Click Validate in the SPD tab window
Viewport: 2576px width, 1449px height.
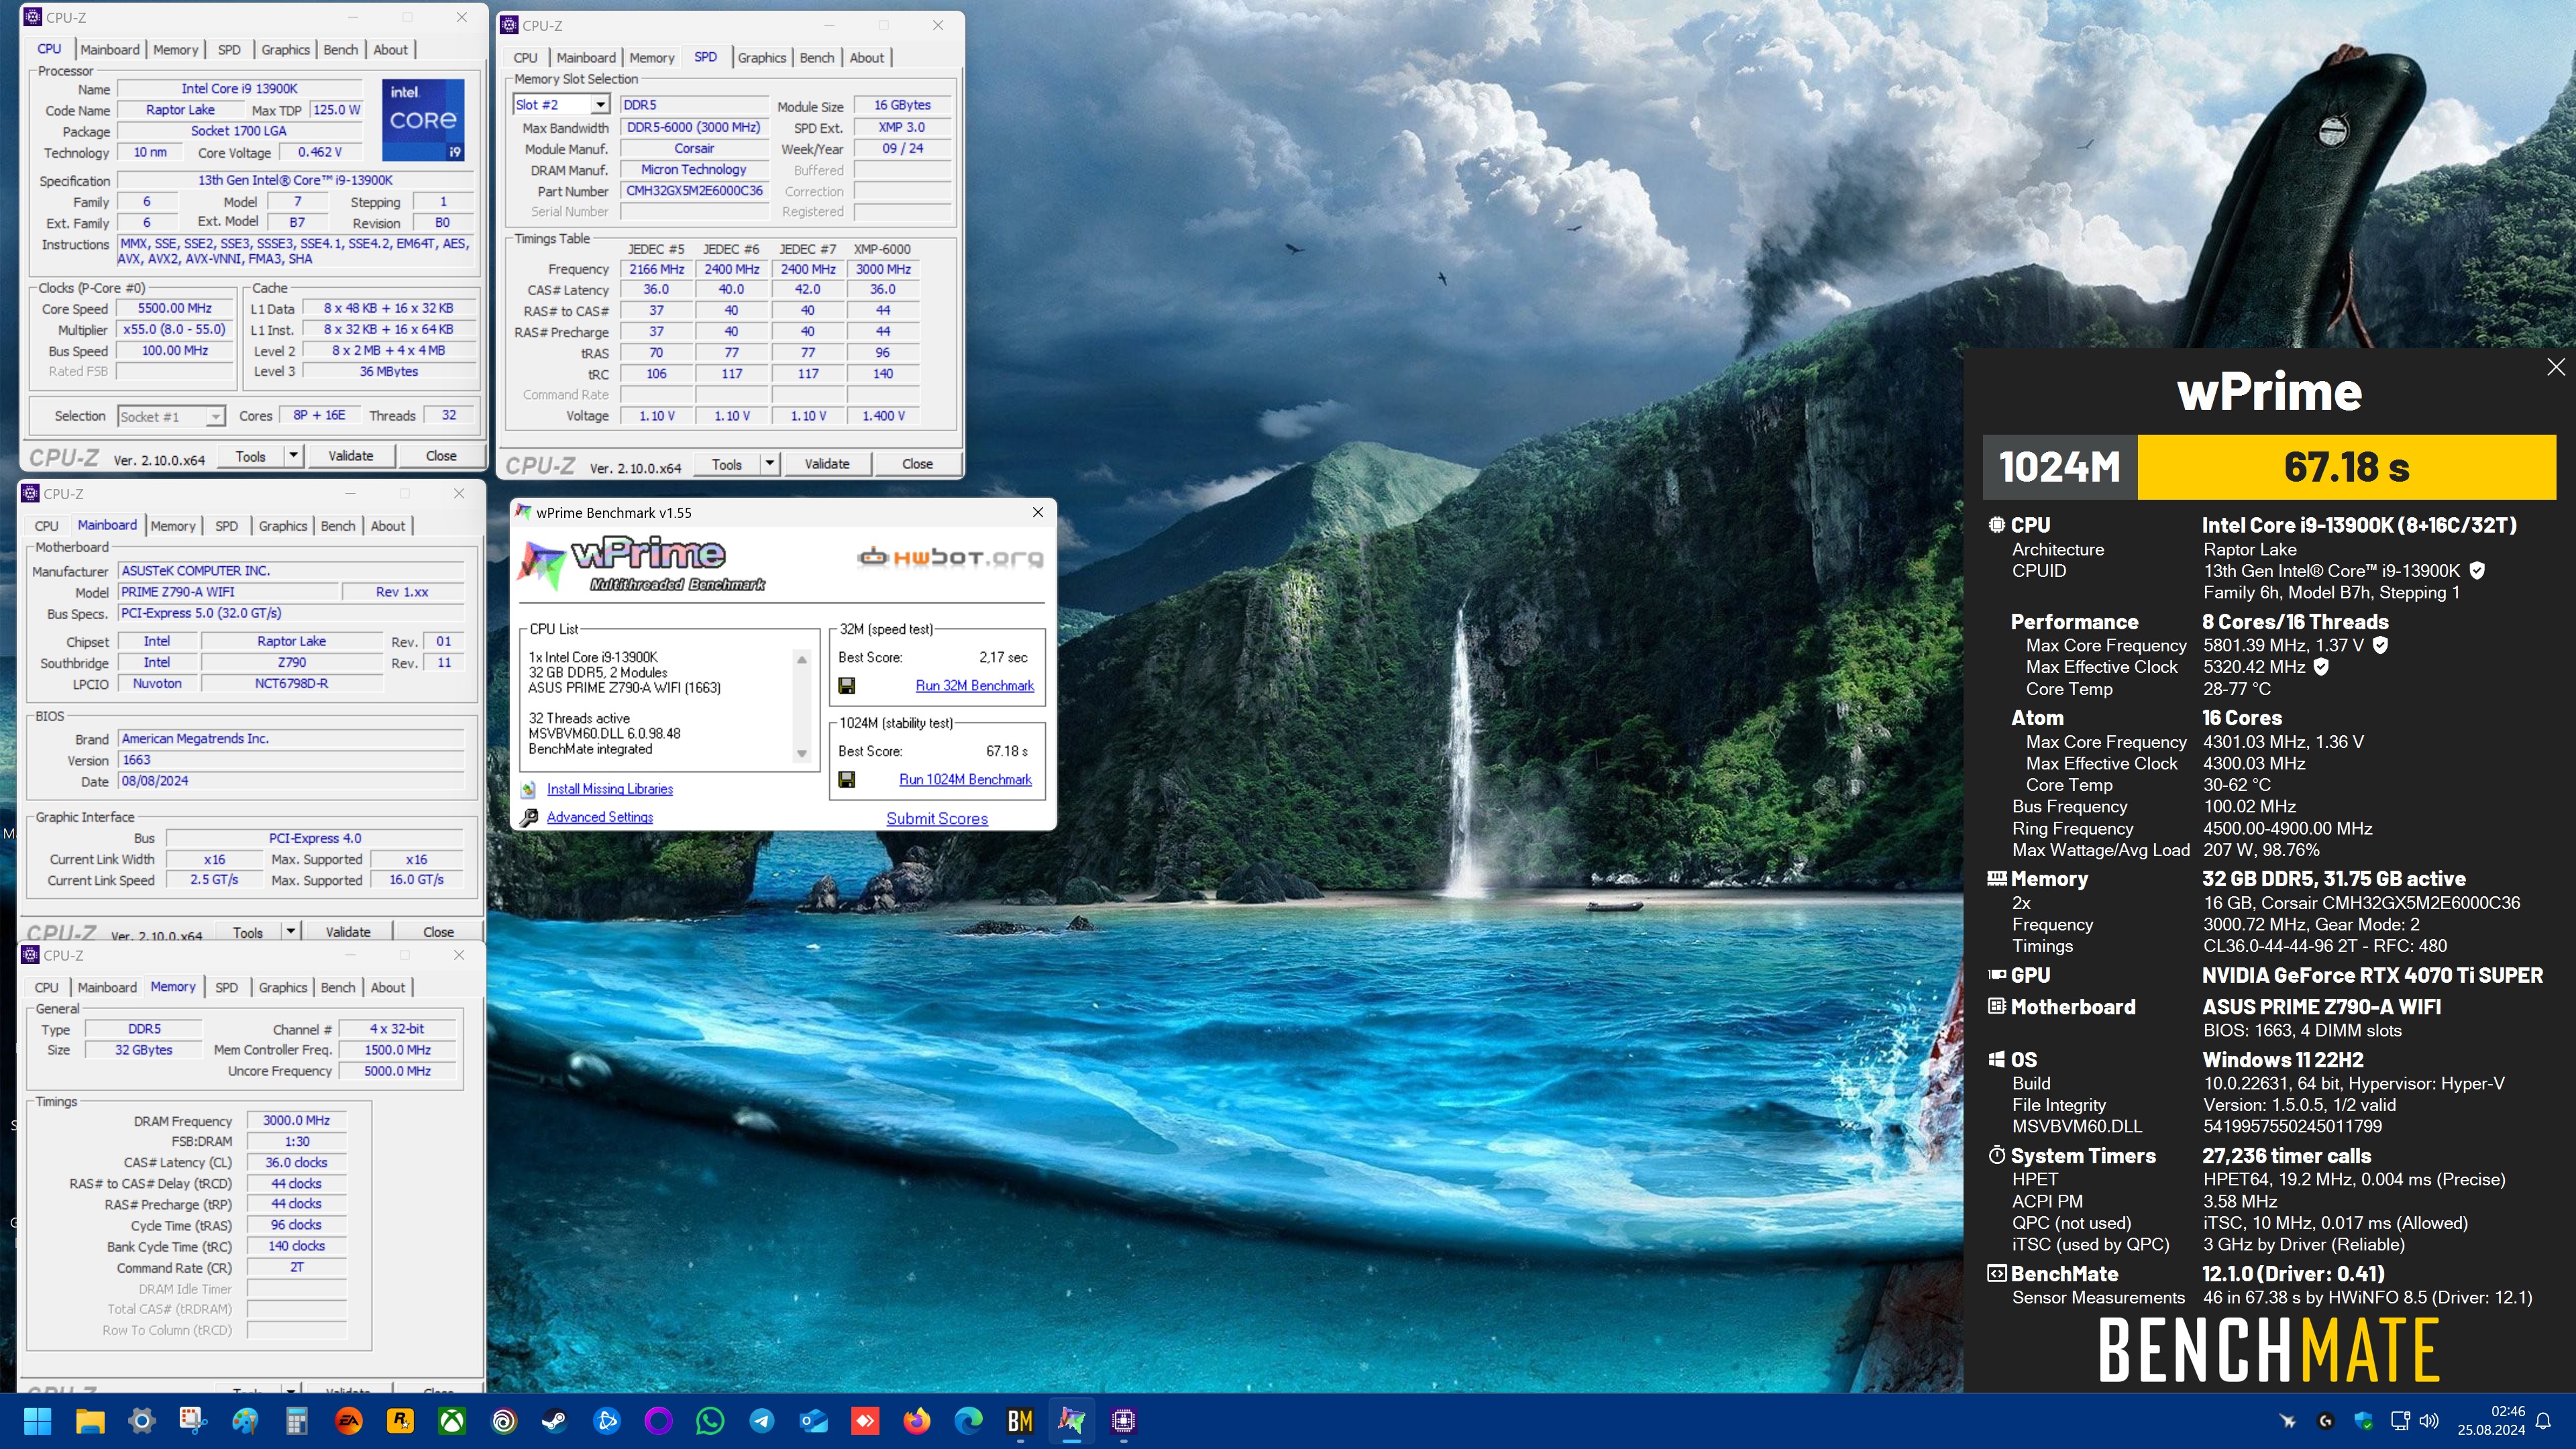coord(827,464)
